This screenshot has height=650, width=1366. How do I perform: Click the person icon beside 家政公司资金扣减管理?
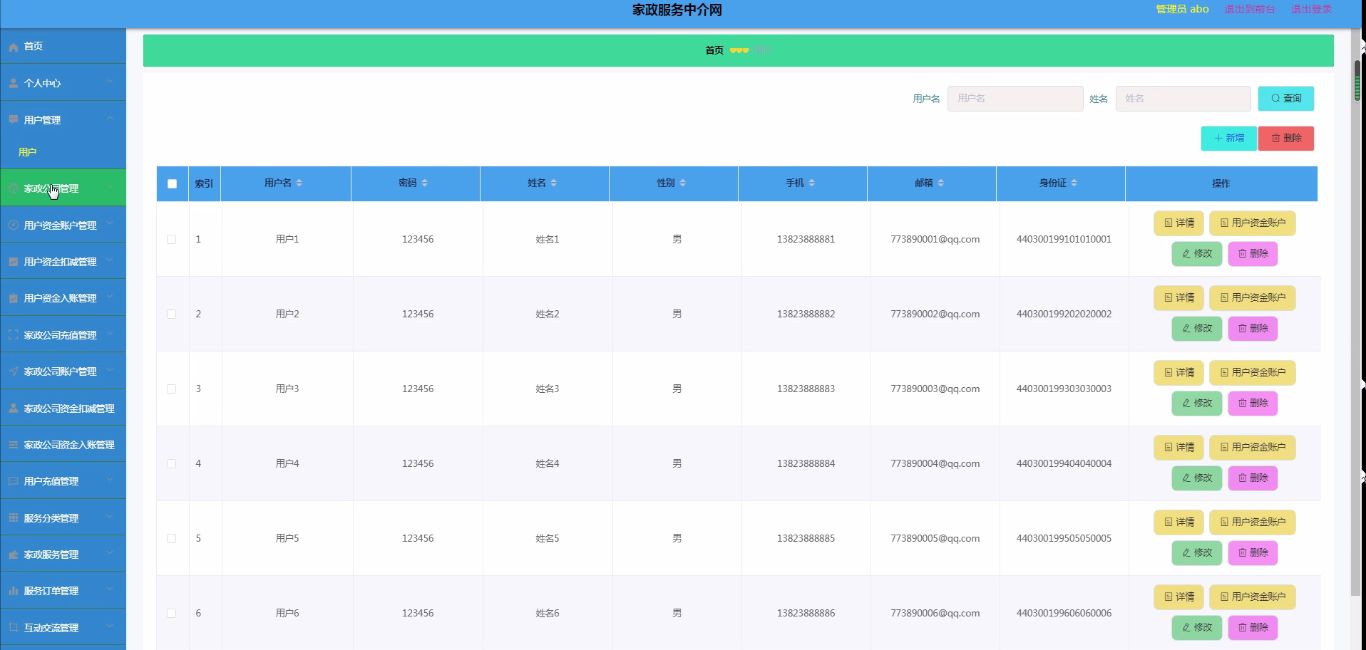coord(13,408)
